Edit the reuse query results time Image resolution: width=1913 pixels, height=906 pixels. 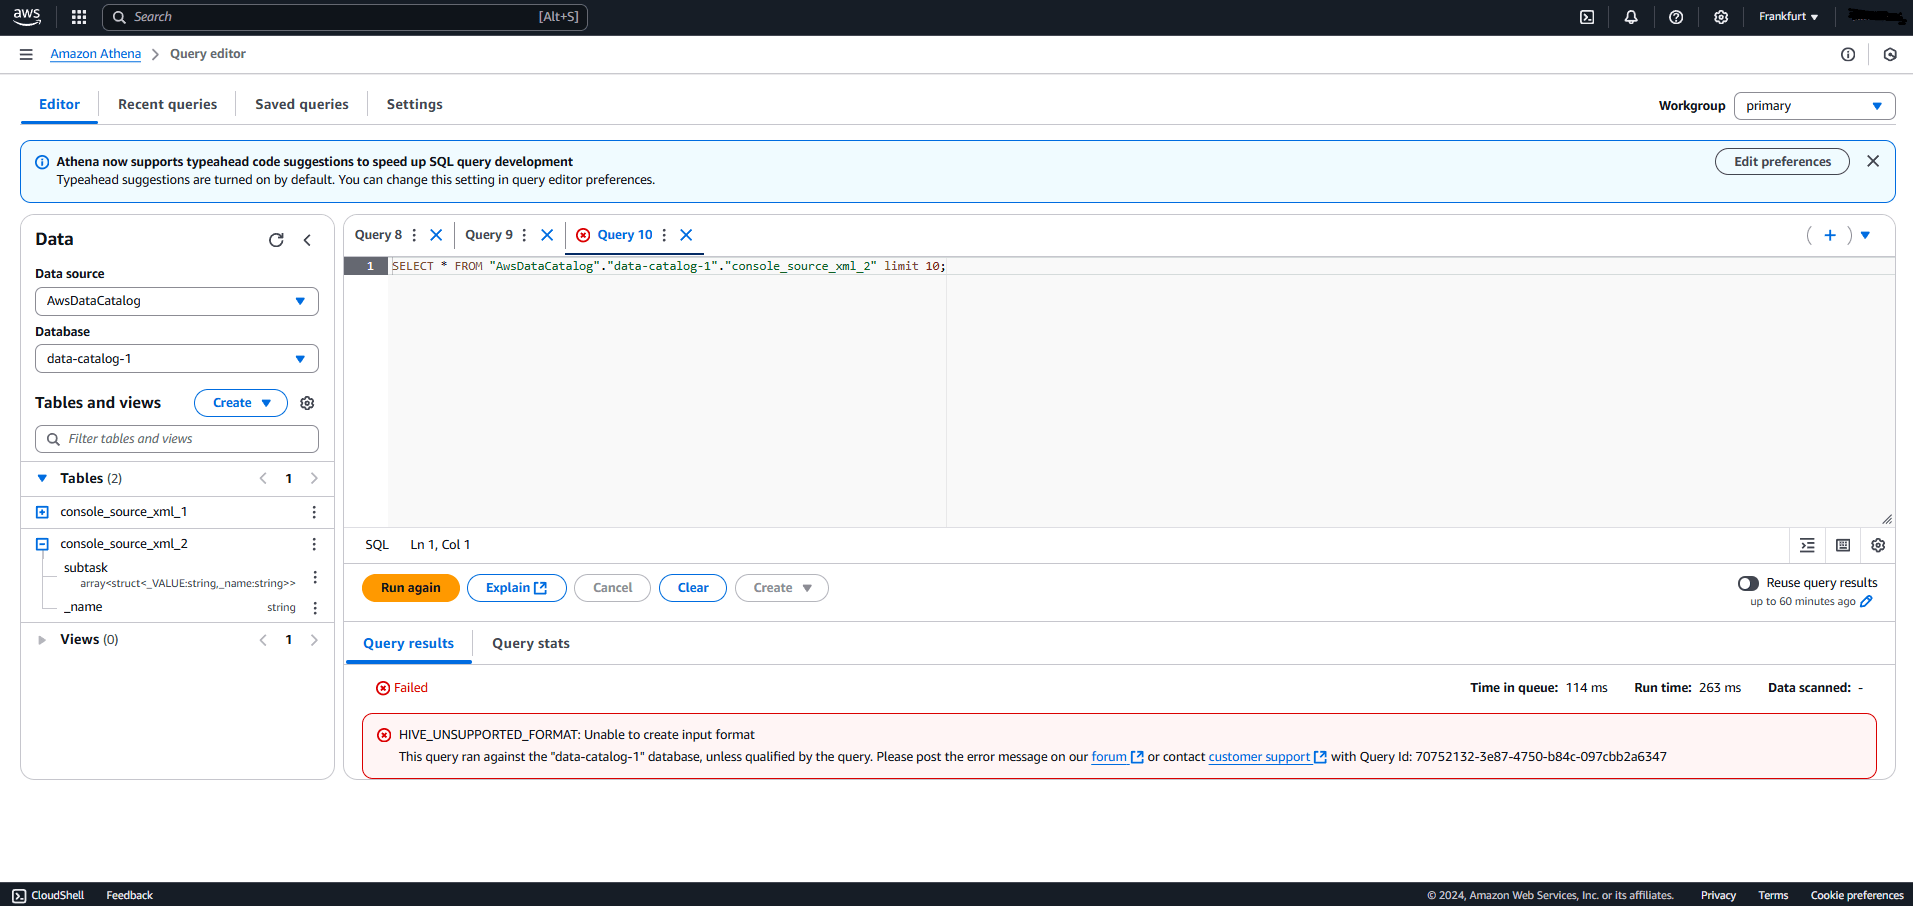[1866, 602]
